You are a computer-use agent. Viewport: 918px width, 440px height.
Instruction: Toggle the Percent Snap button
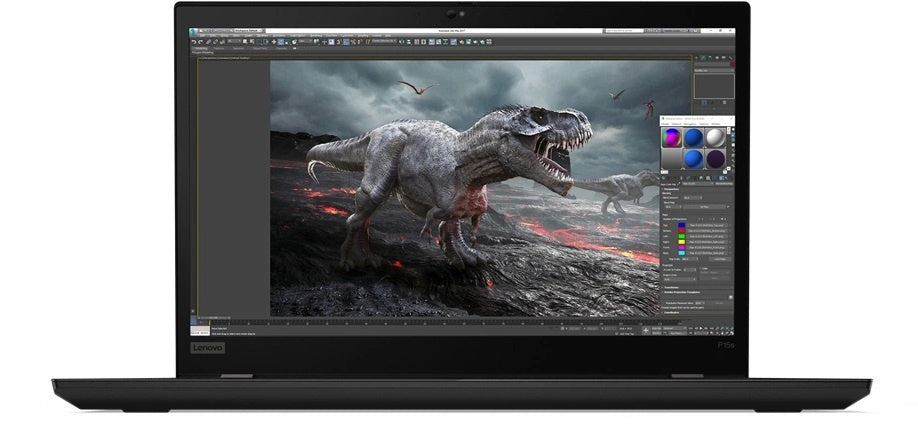pos(353,42)
